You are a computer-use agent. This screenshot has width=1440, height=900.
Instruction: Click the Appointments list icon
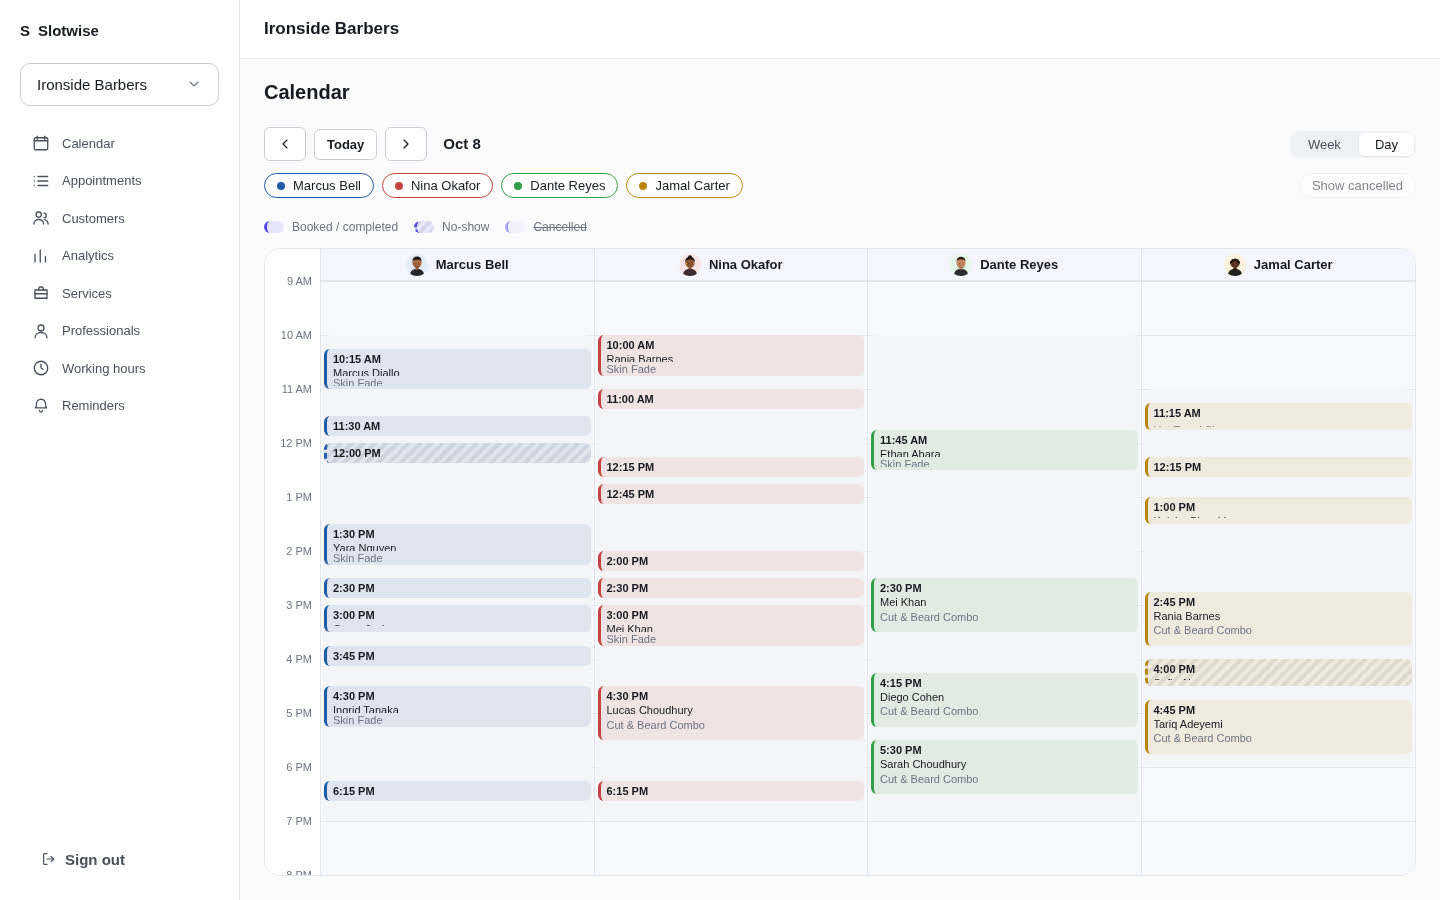click(41, 181)
